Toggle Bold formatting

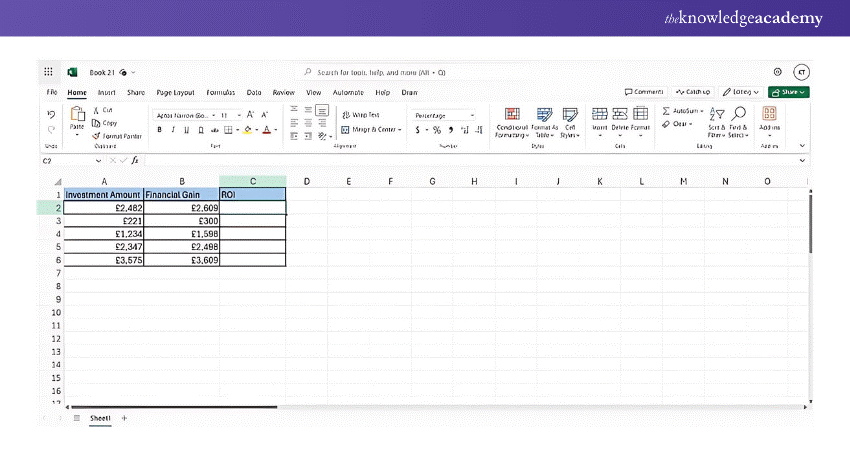161,130
